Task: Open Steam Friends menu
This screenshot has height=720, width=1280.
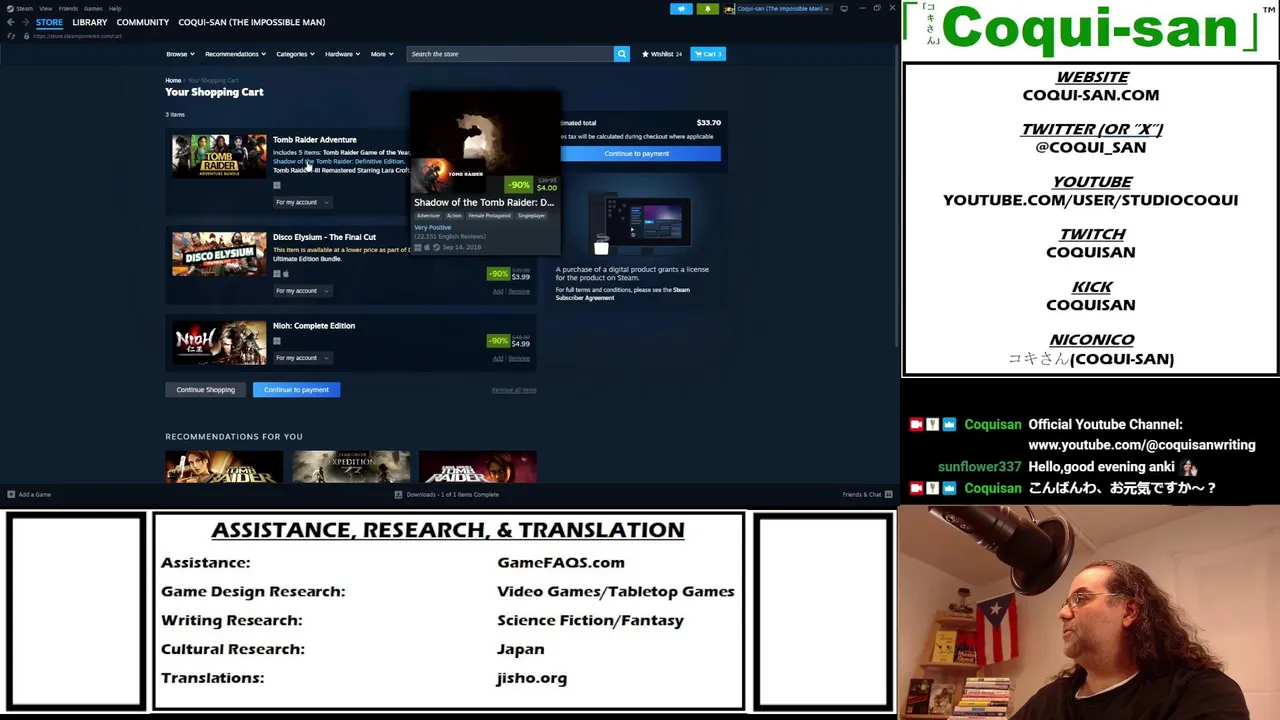Action: point(68,8)
